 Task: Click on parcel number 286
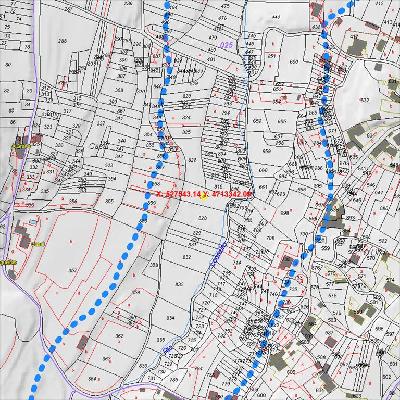point(62,41)
